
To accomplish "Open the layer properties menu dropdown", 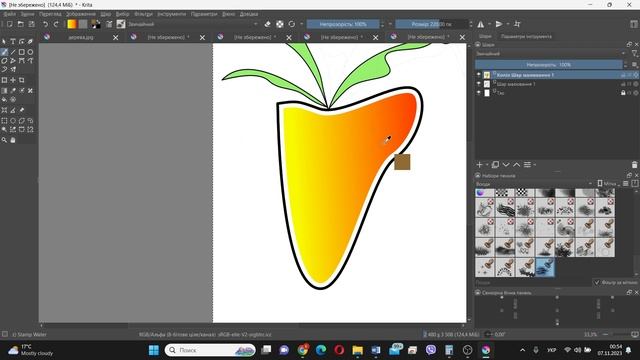I will [x=529, y=164].
